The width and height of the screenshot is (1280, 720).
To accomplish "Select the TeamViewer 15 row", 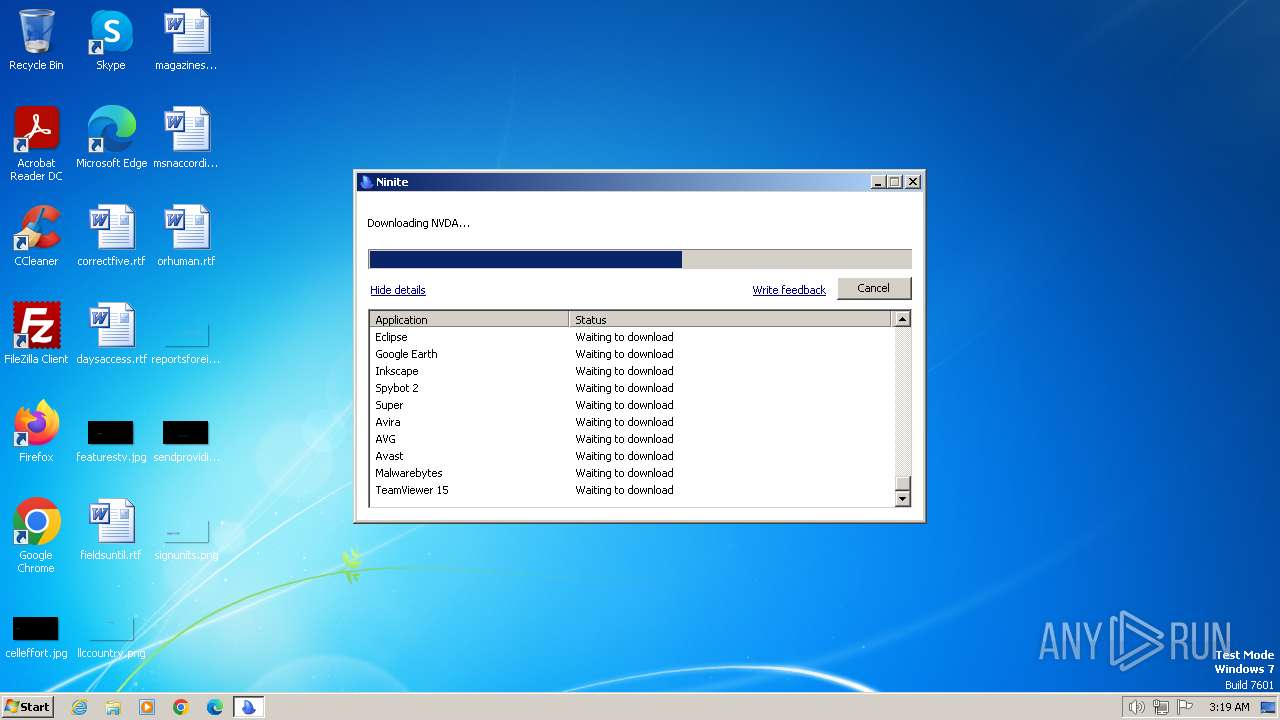I will point(631,490).
